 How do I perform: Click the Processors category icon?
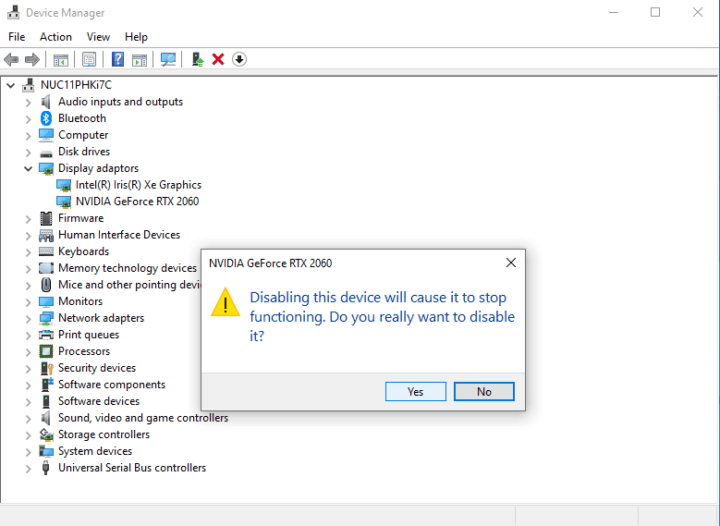46,351
